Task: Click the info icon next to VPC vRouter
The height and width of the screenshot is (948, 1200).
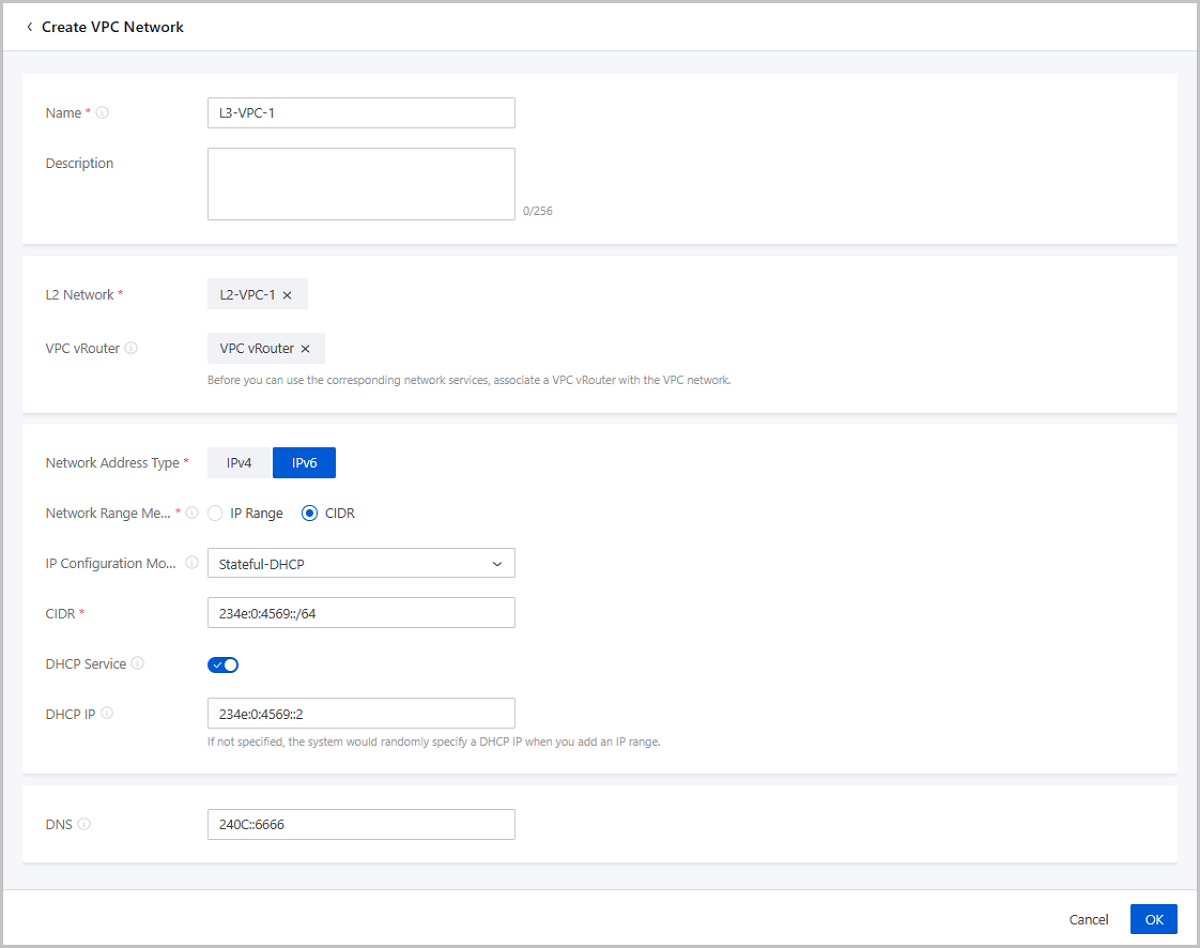Action: 131,348
